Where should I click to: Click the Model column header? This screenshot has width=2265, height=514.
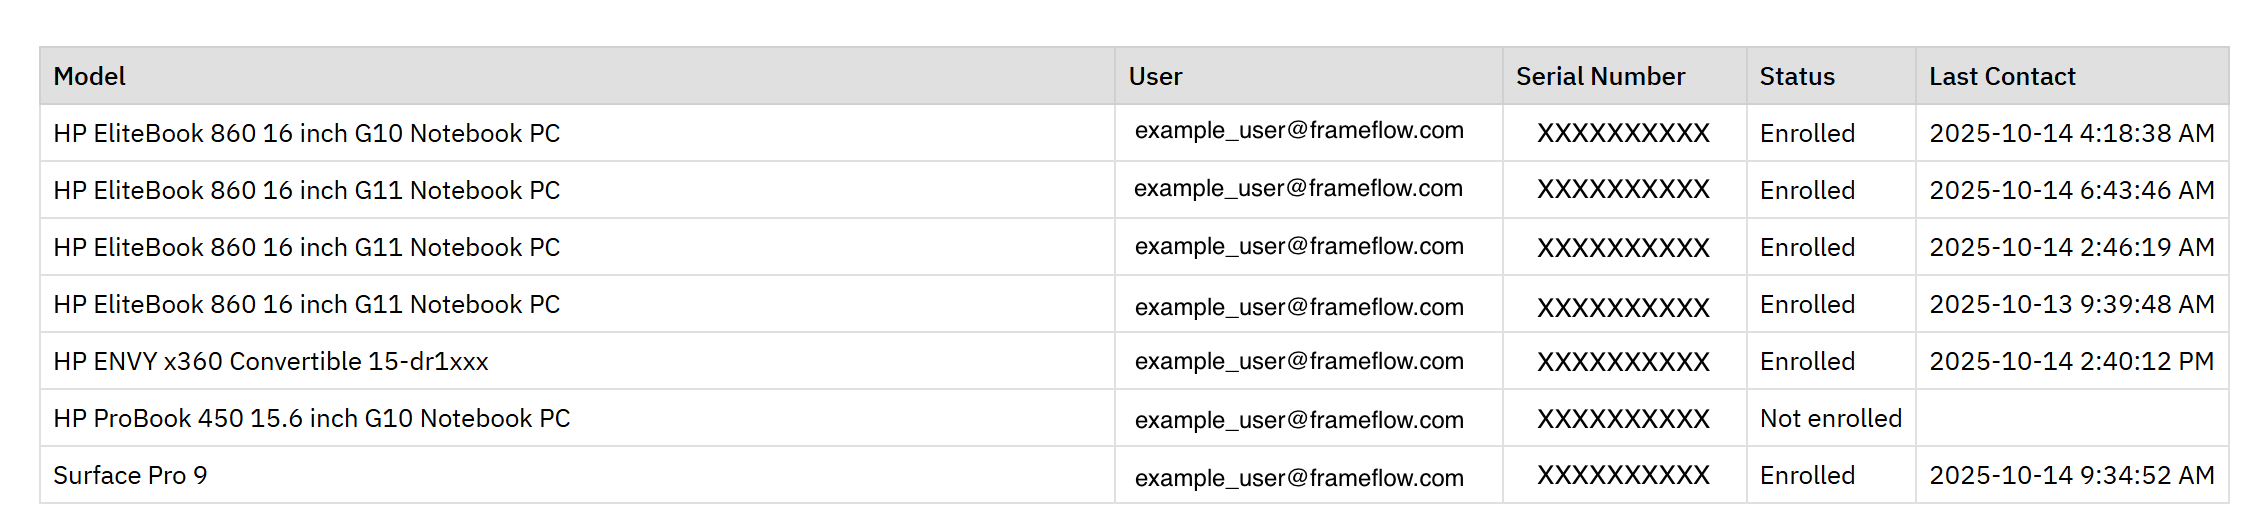[x=90, y=77]
